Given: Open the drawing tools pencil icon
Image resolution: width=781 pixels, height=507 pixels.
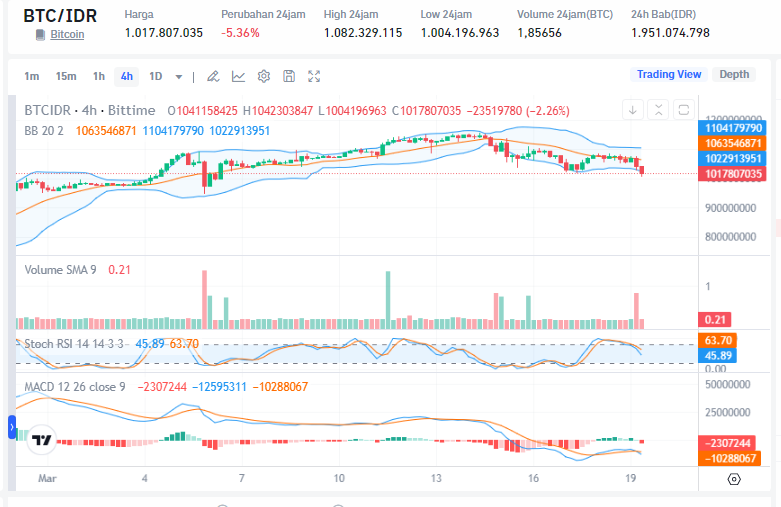Looking at the screenshot, I should pos(212,76).
